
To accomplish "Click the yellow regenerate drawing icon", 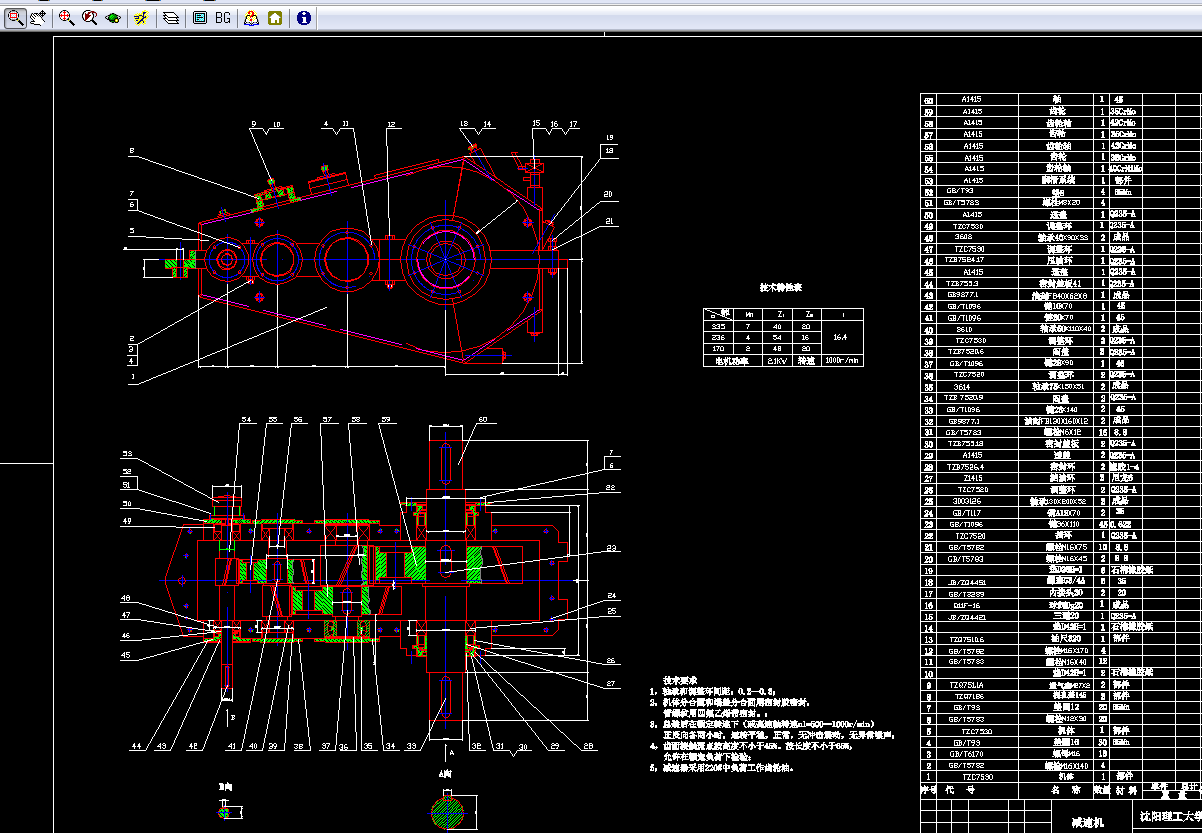I will tap(142, 17).
